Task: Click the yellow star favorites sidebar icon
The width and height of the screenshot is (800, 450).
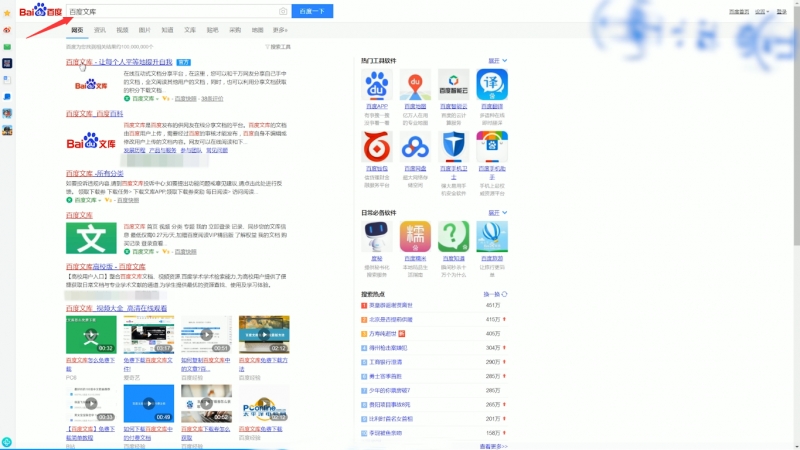Action: (7, 13)
